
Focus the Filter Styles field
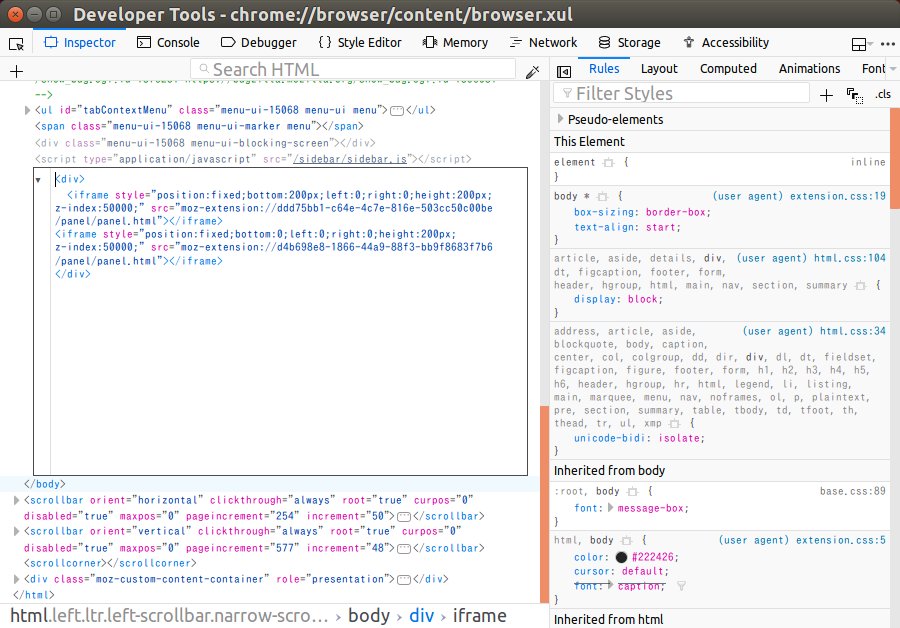(681, 93)
